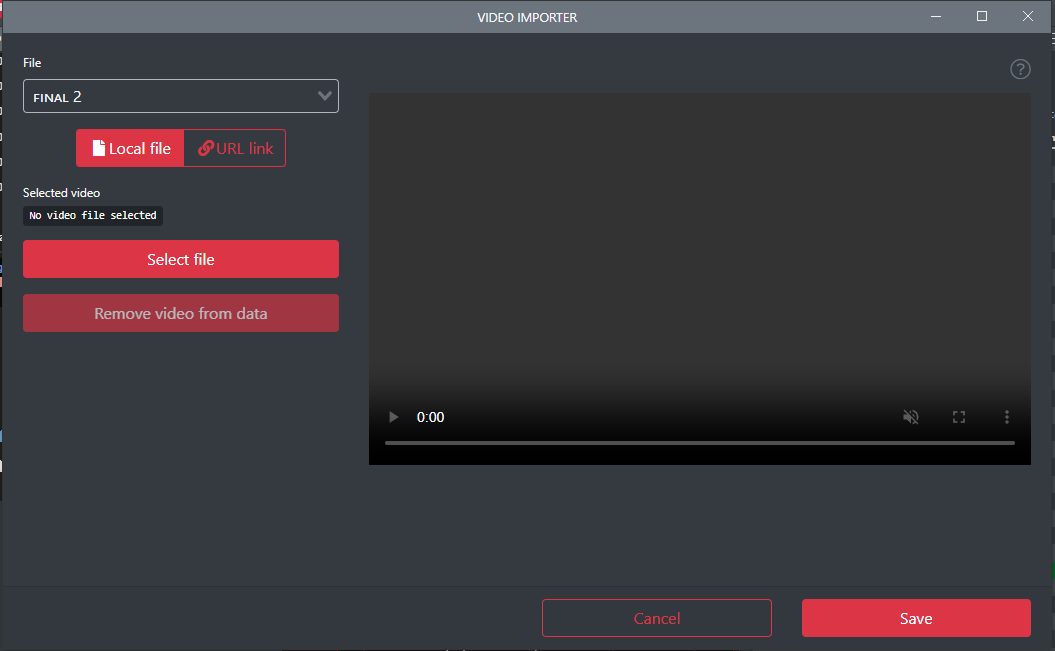Minimize the Video Importer window

[x=936, y=17]
